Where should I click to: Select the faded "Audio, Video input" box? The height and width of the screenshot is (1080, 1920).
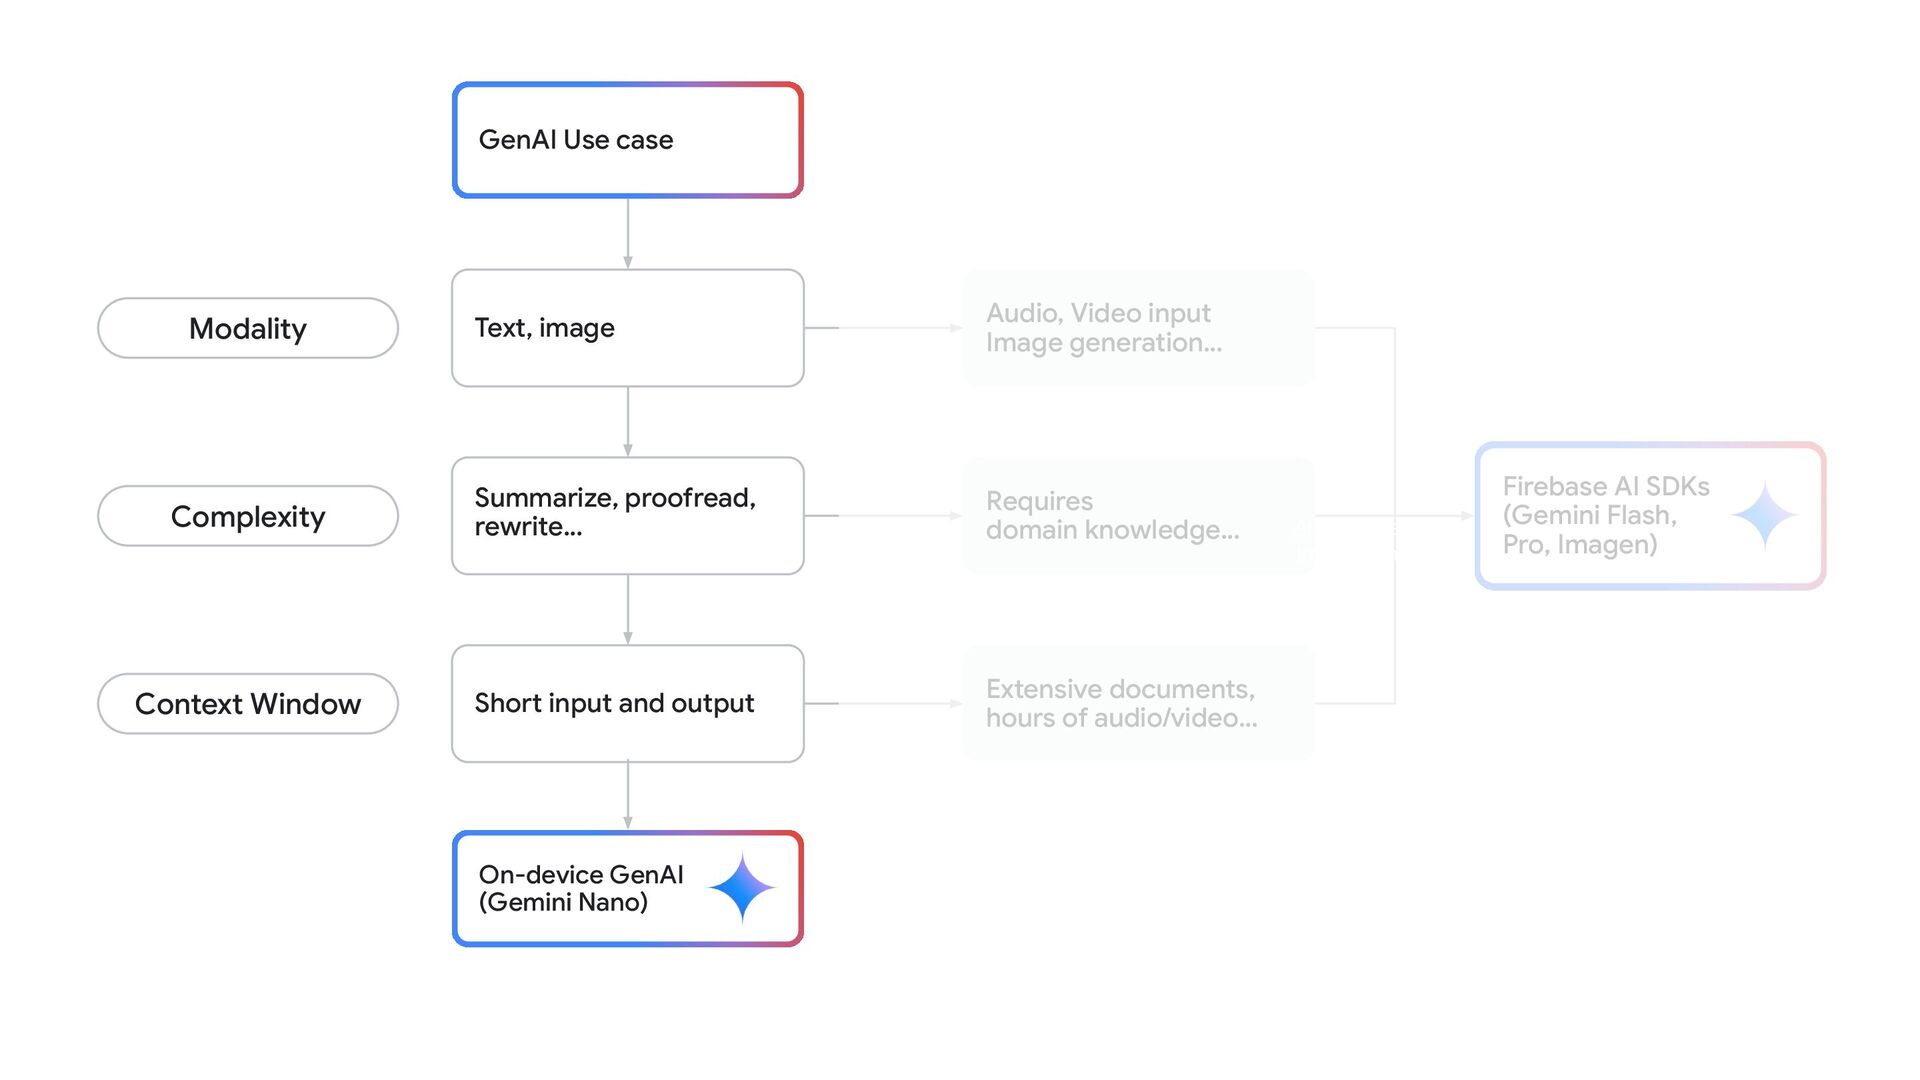point(1137,328)
